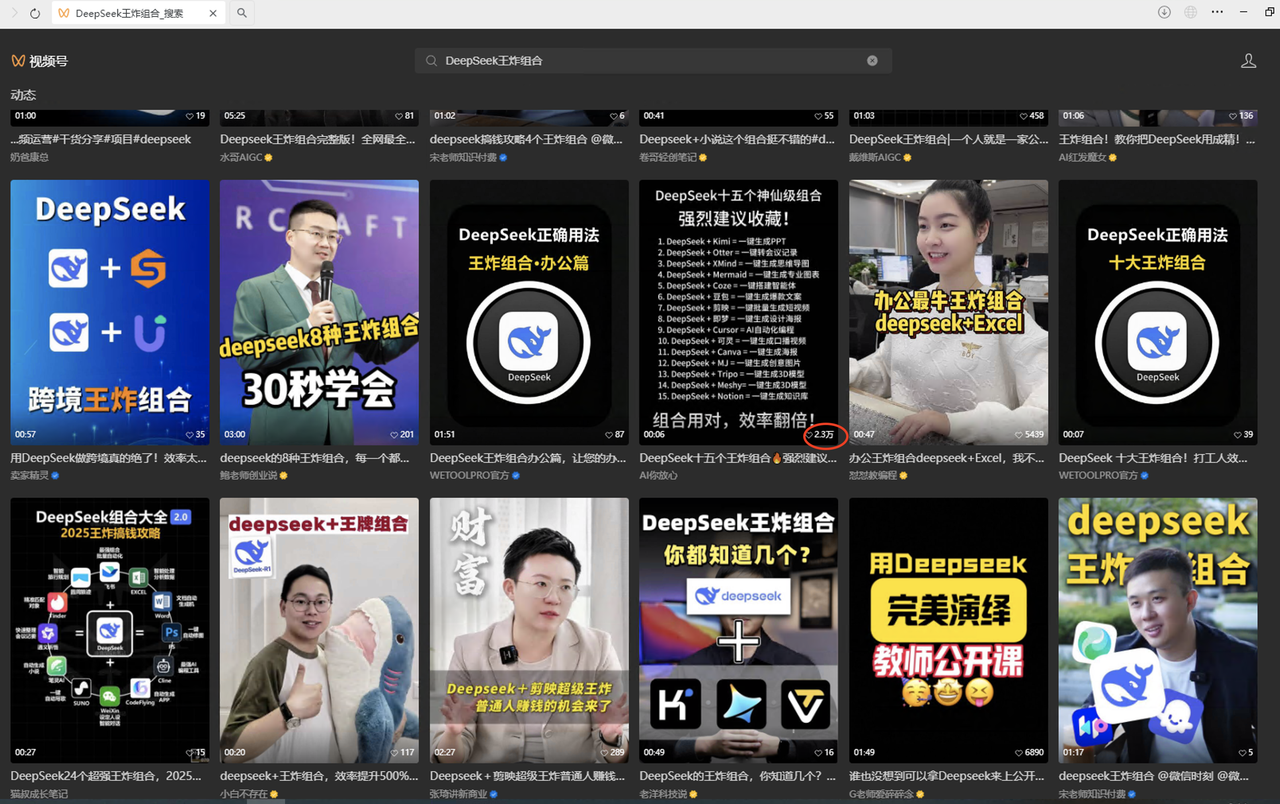Visit the 鲍老师创业说 channel
Viewport: 1280px width, 804px height.
pos(249,475)
